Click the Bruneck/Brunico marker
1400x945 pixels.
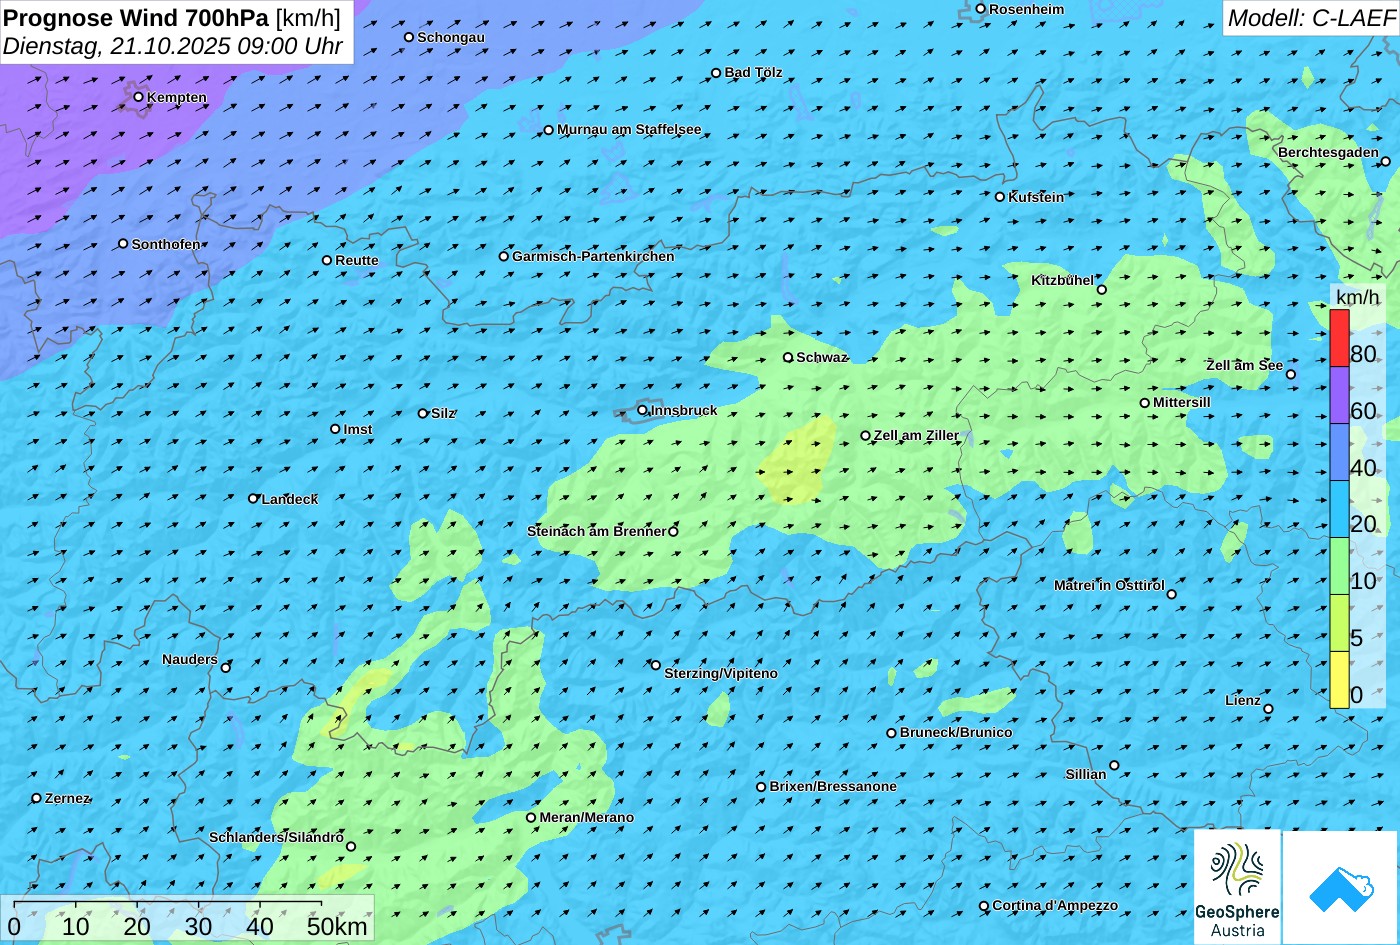coord(892,733)
